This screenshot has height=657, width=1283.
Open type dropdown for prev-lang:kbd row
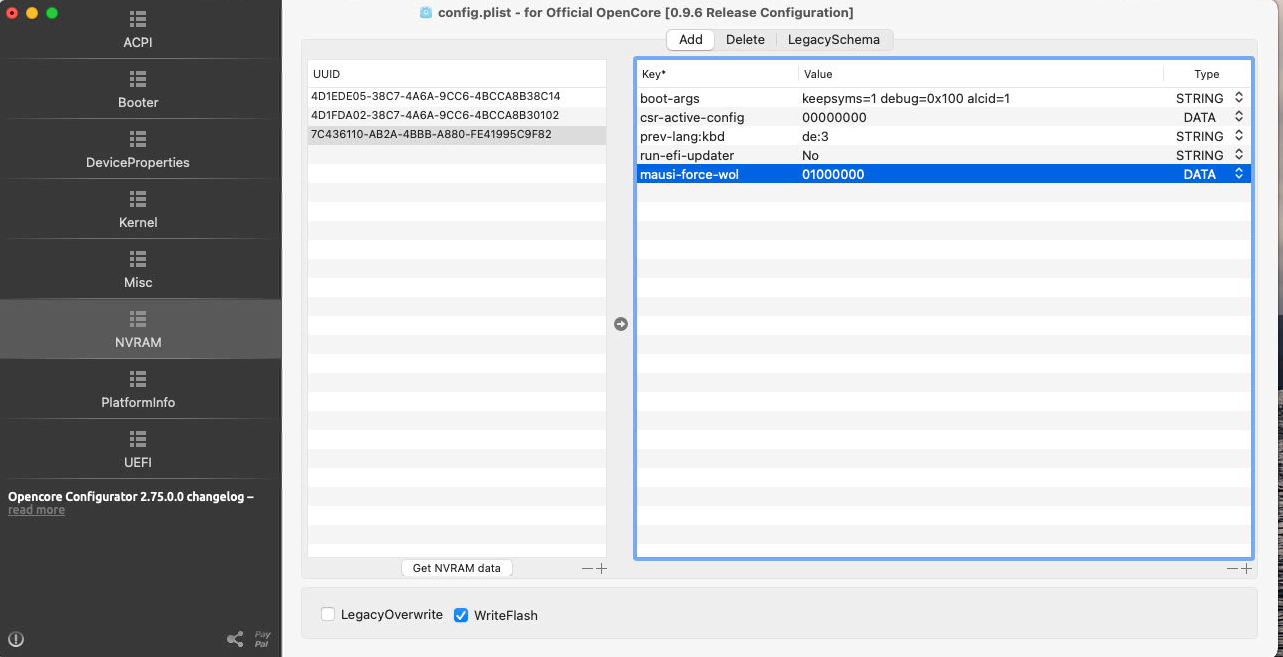(1239, 136)
